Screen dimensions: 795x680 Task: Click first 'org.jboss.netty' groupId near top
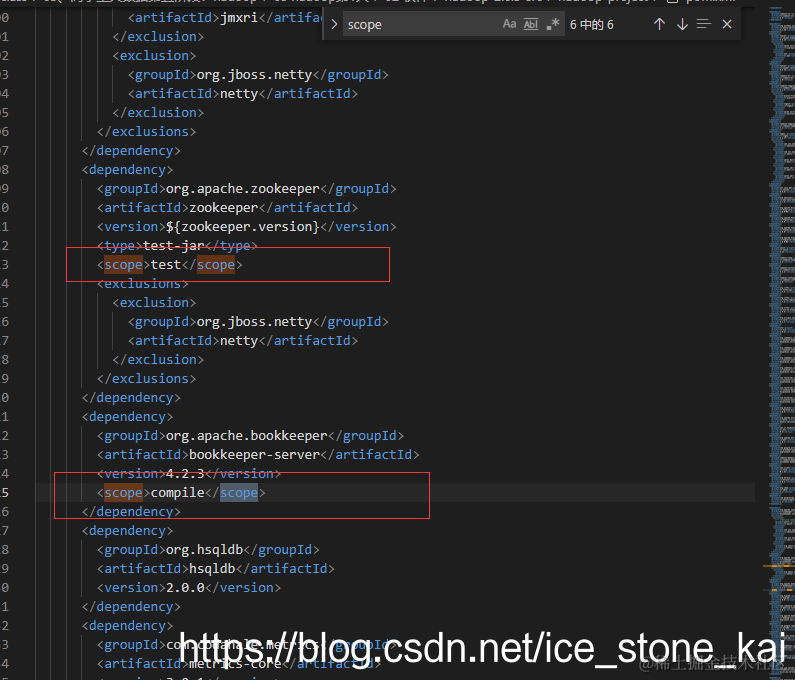(x=255, y=75)
